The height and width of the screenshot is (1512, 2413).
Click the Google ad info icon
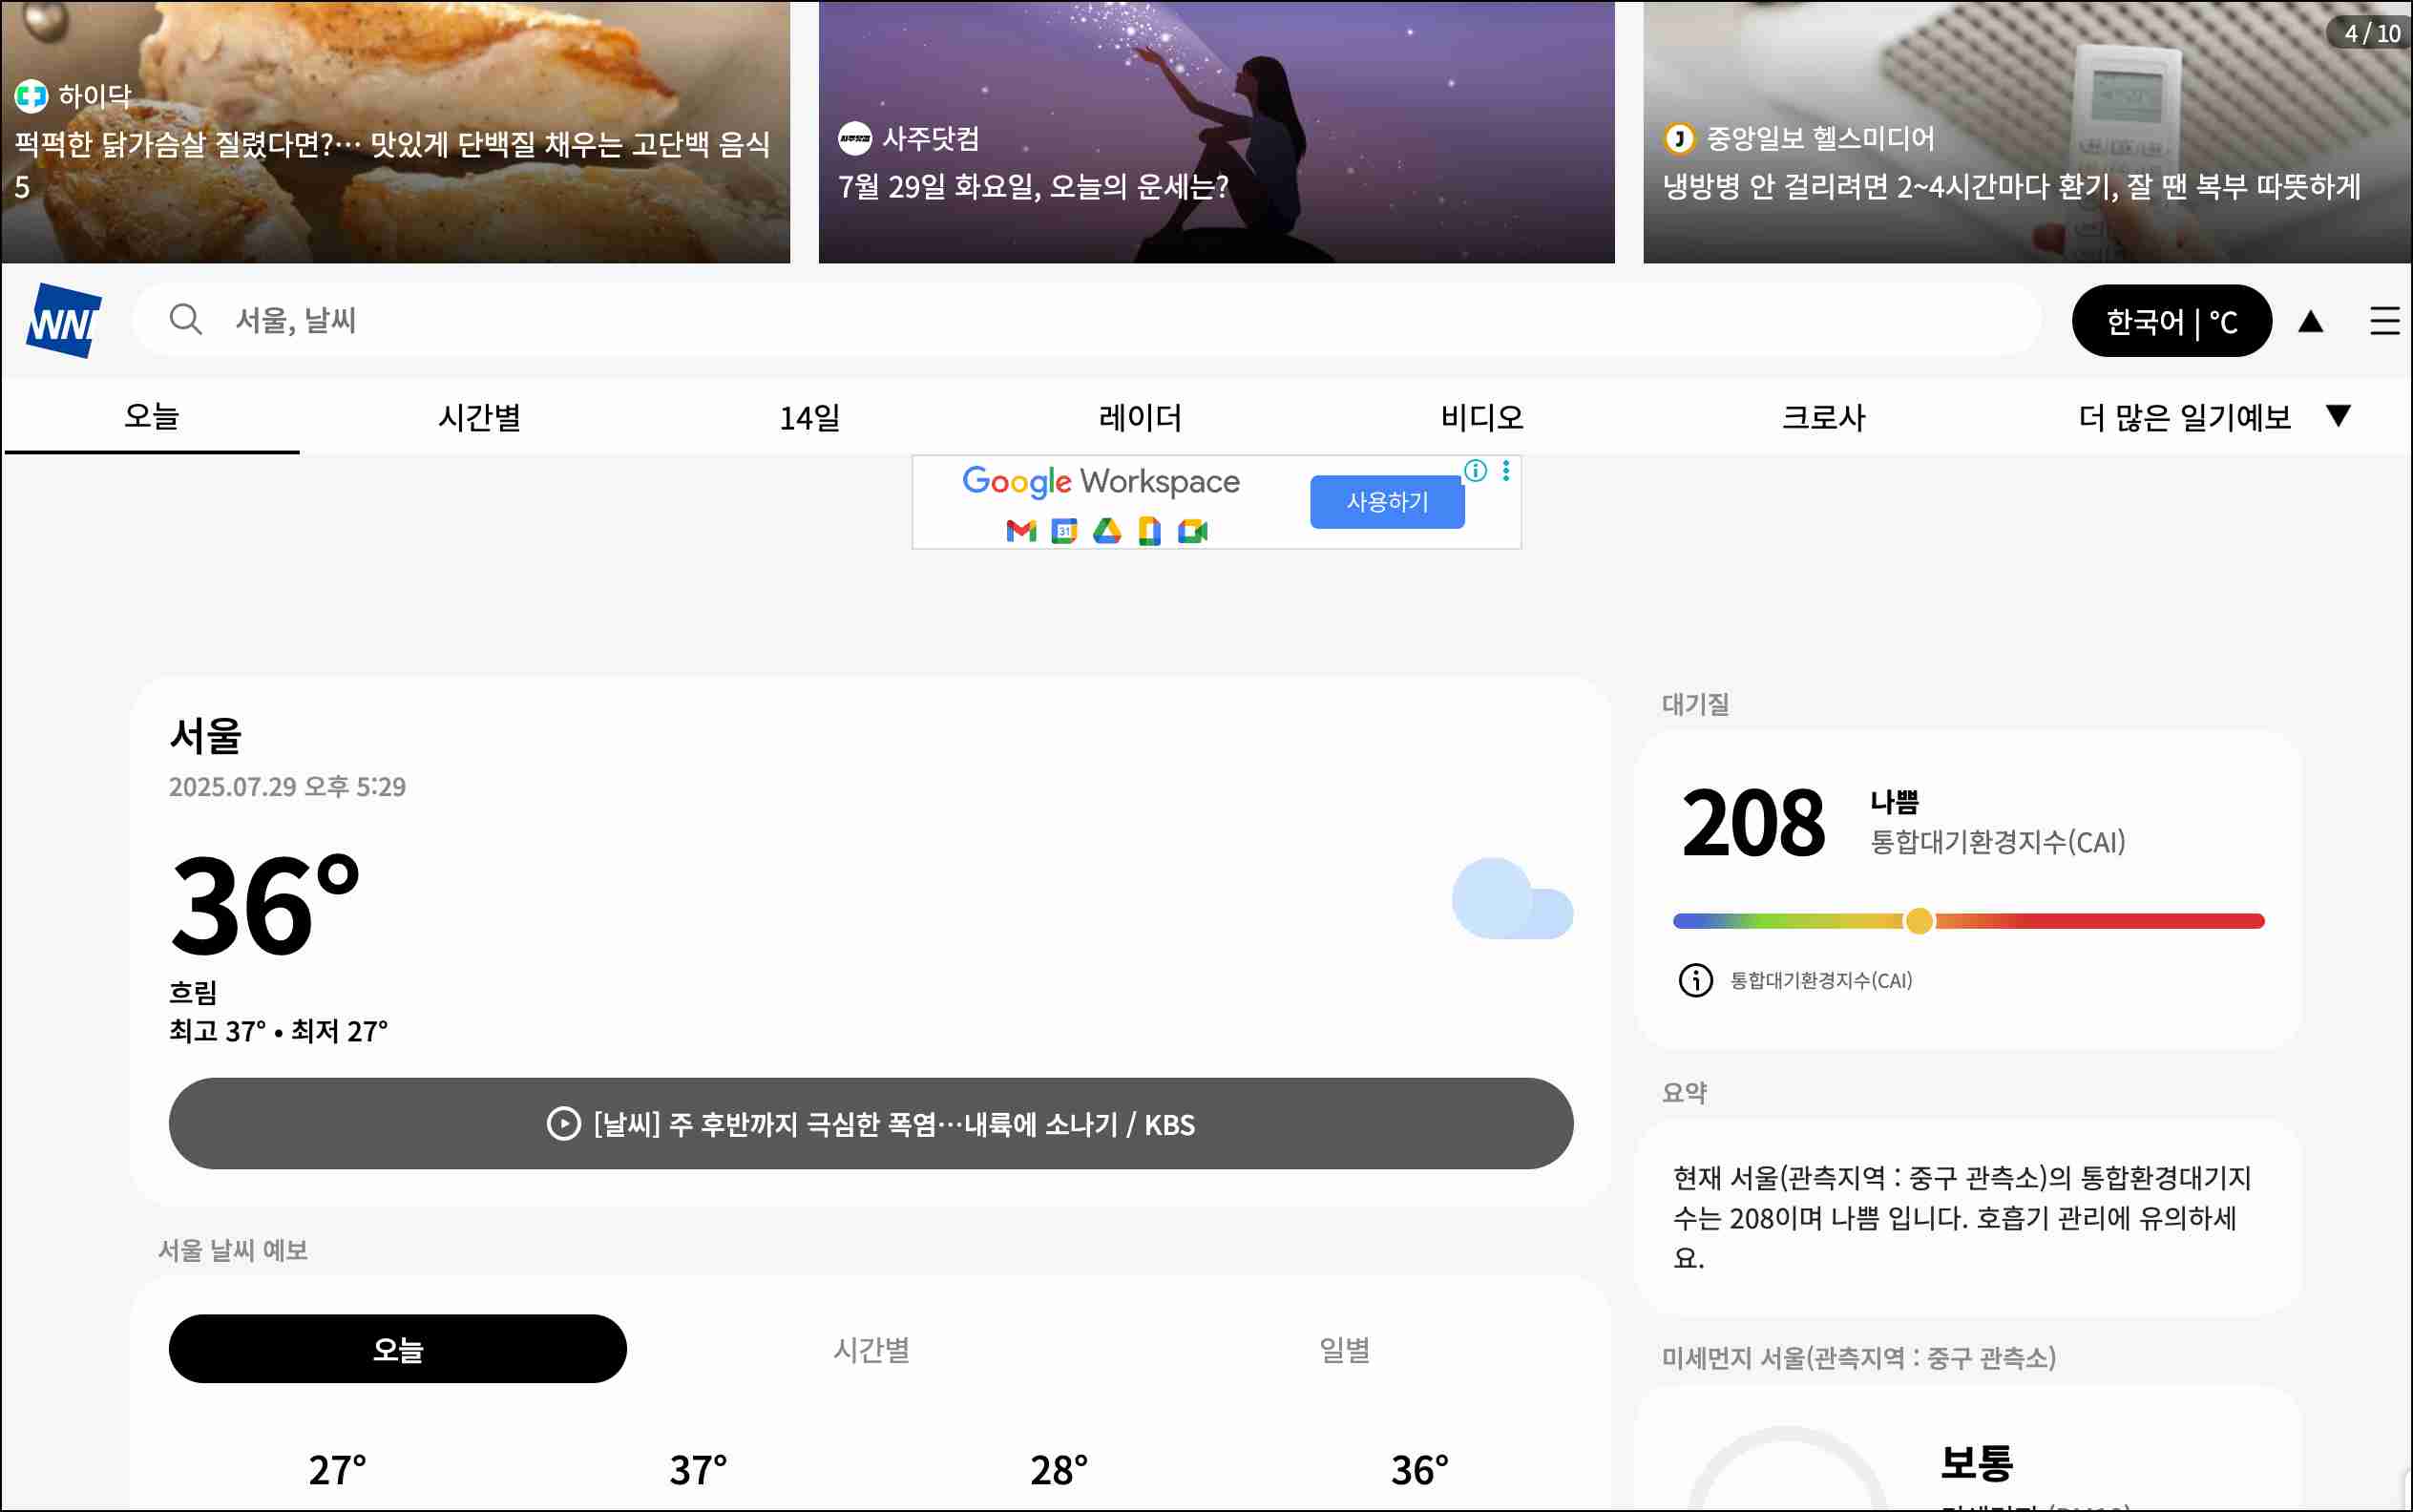1475,470
